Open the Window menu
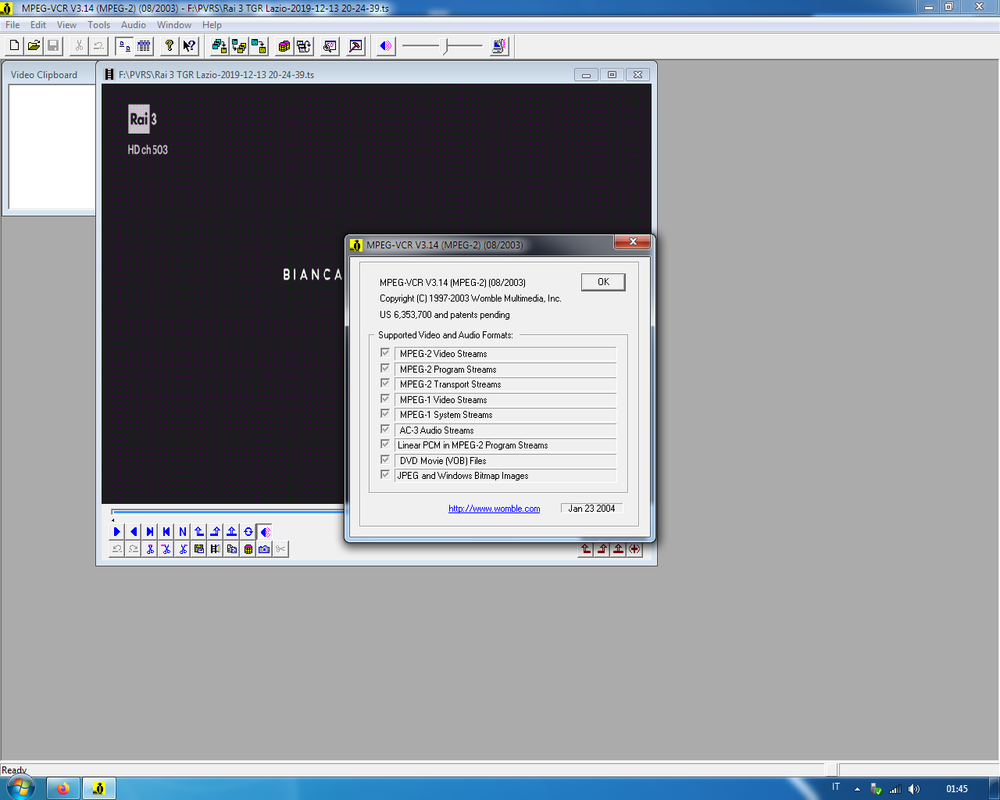This screenshot has width=1000, height=800. click(x=174, y=25)
